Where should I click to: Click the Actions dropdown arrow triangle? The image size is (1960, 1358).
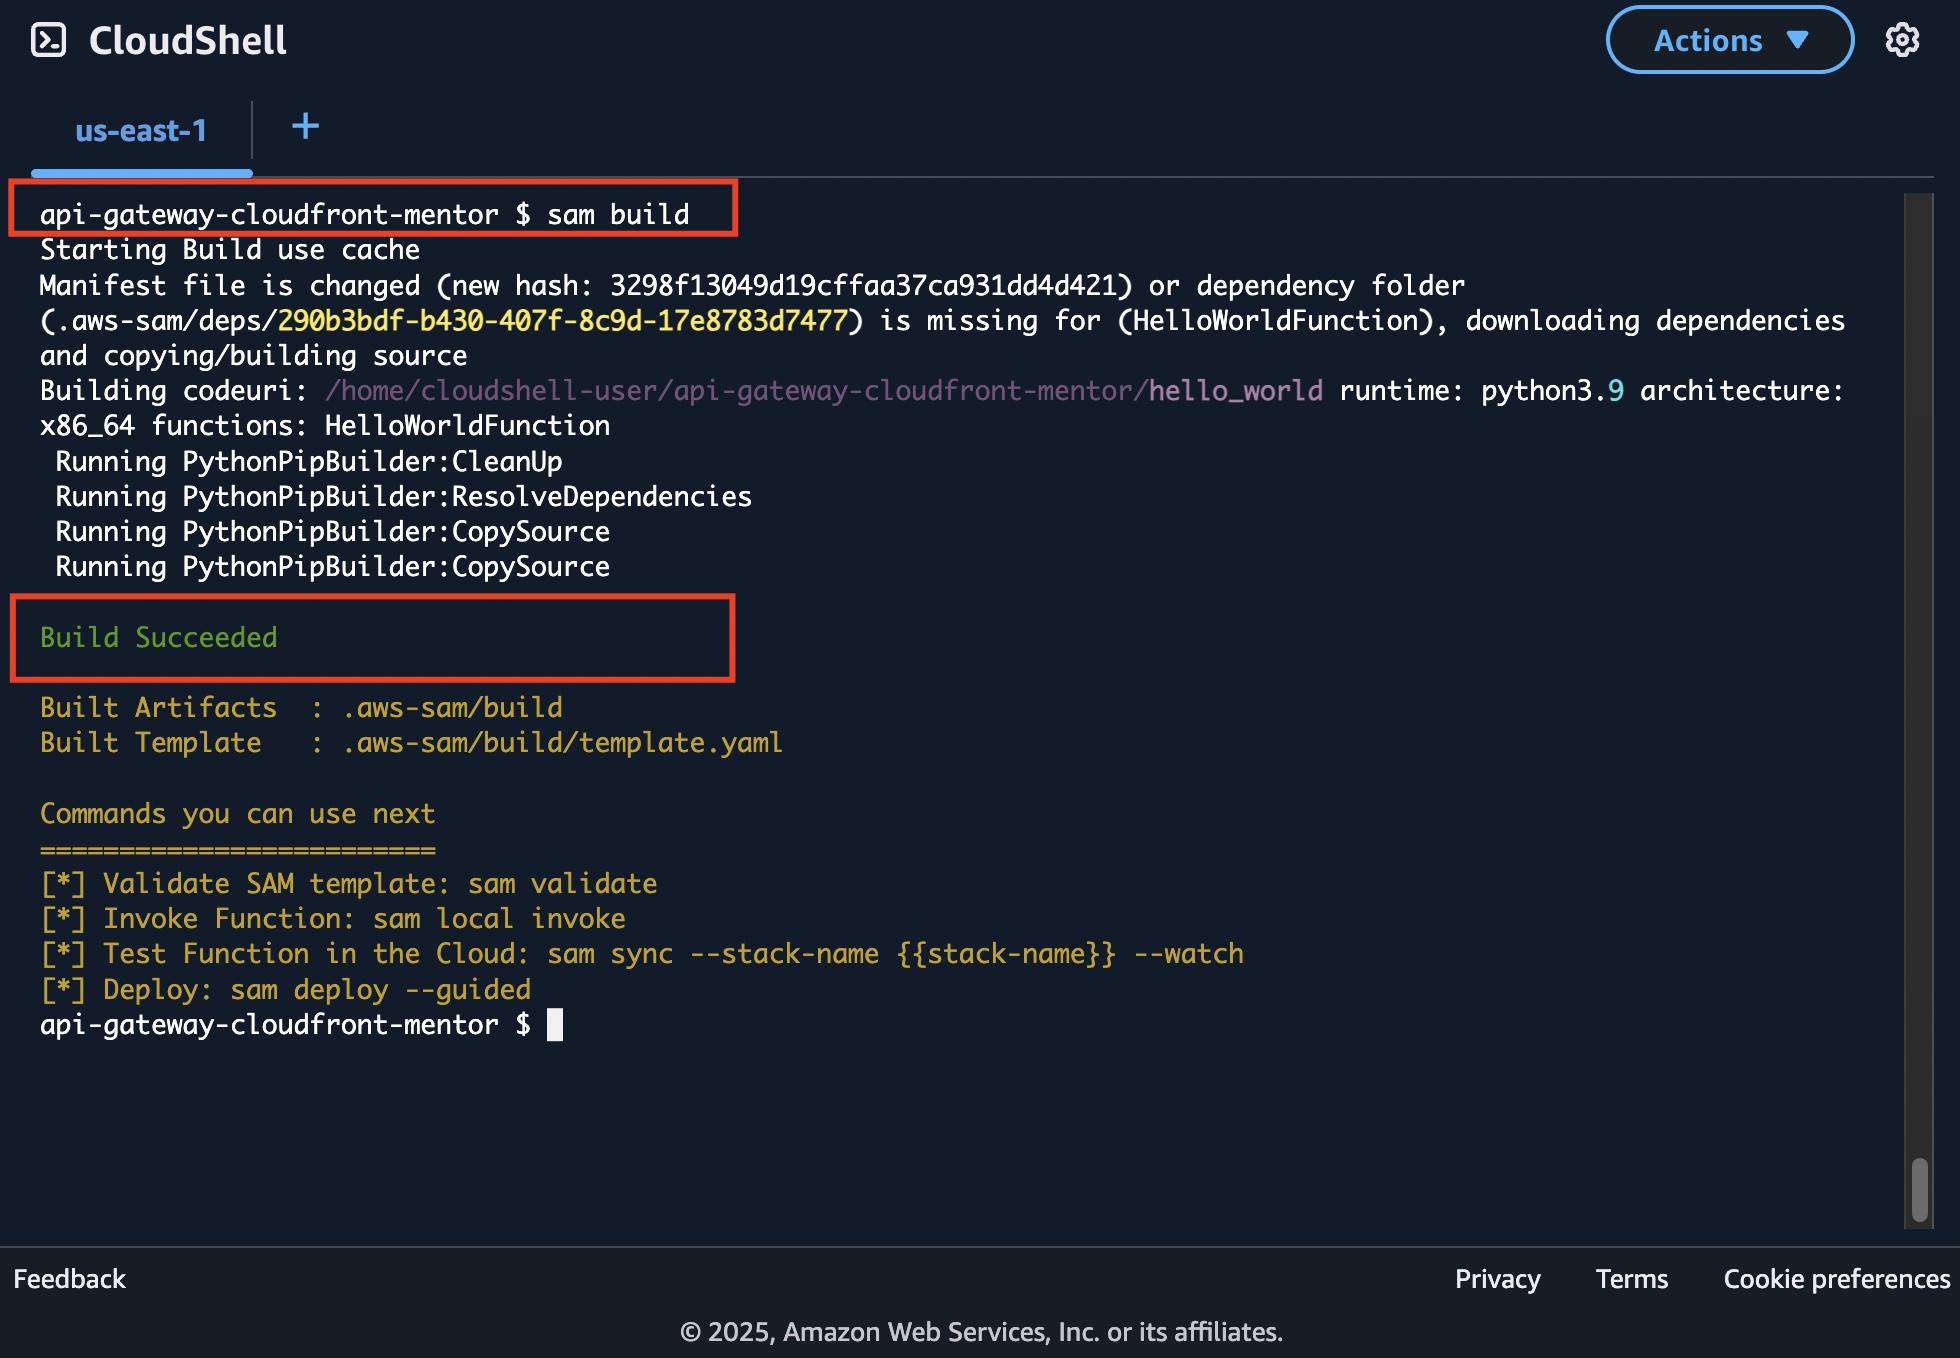coord(1797,40)
